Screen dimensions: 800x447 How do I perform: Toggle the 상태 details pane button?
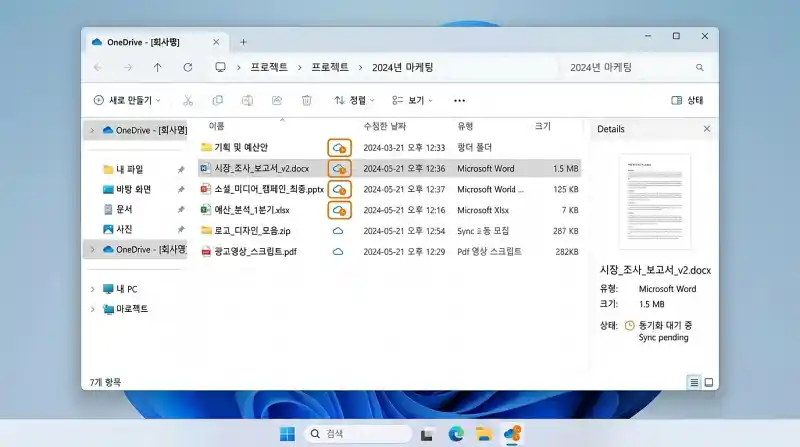[x=687, y=101]
